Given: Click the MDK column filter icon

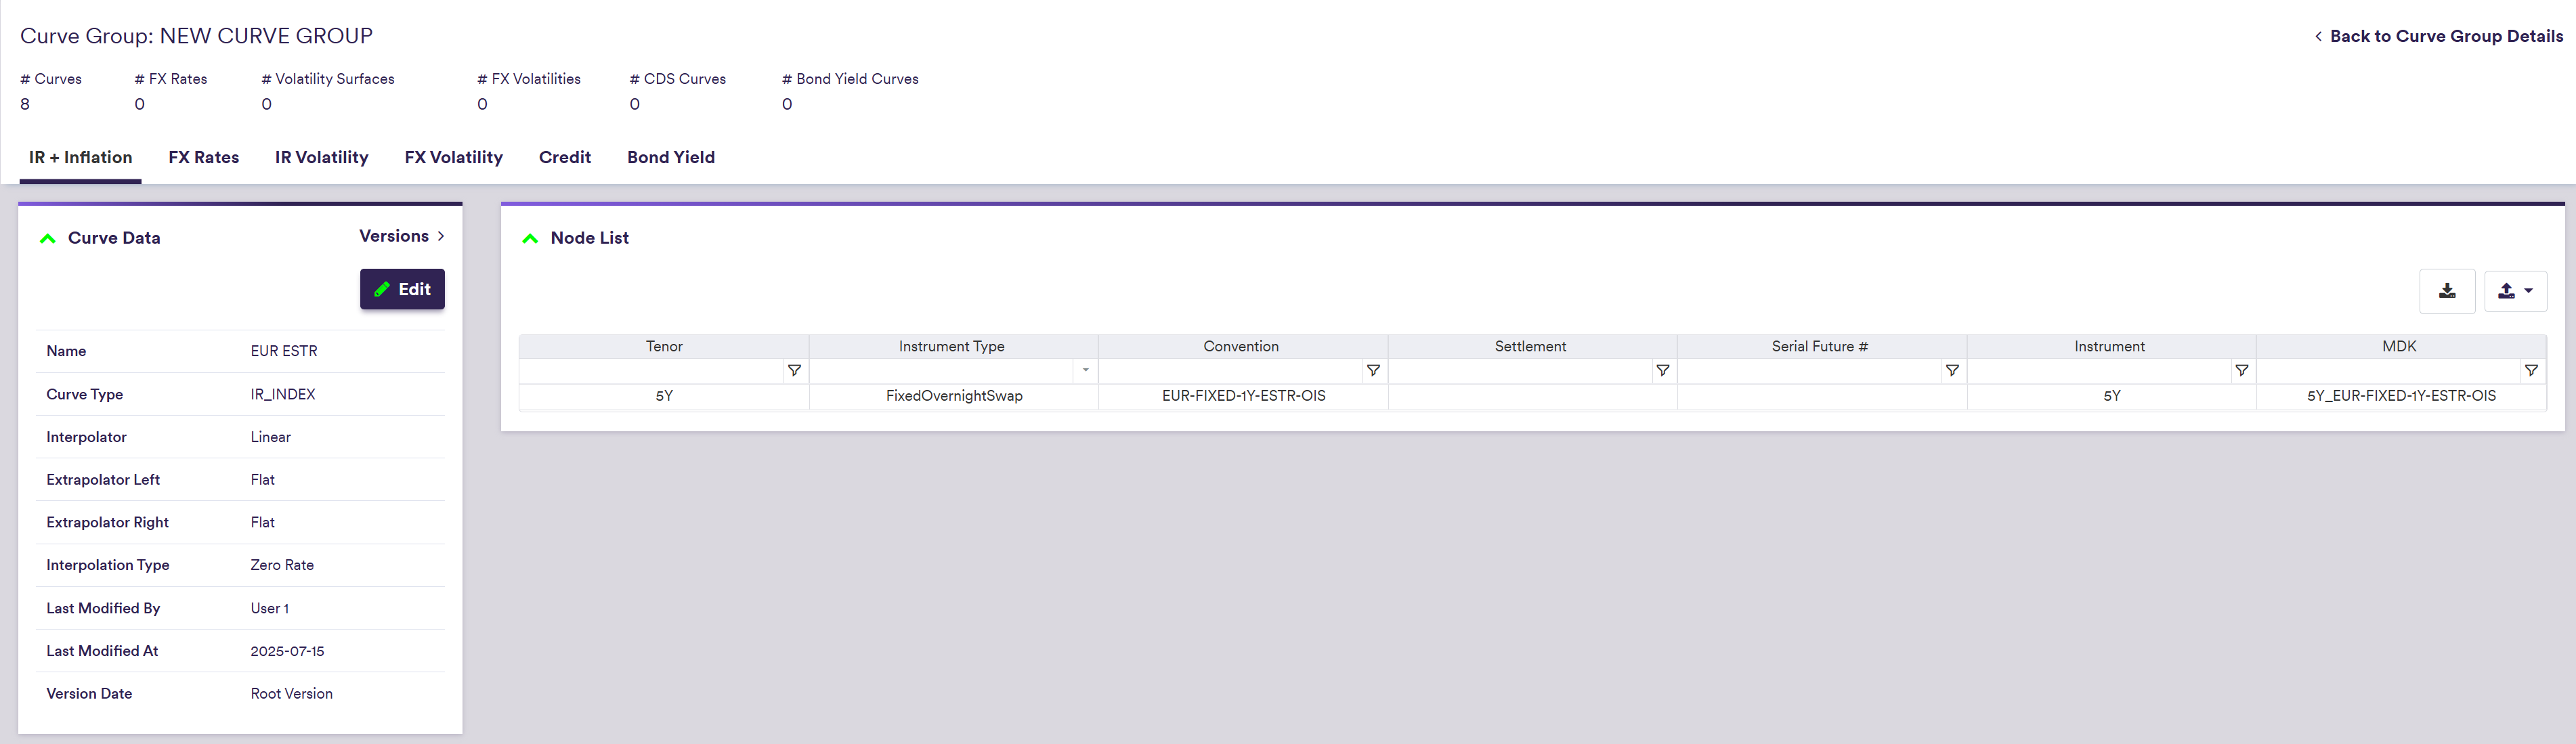Looking at the screenshot, I should 2530,371.
